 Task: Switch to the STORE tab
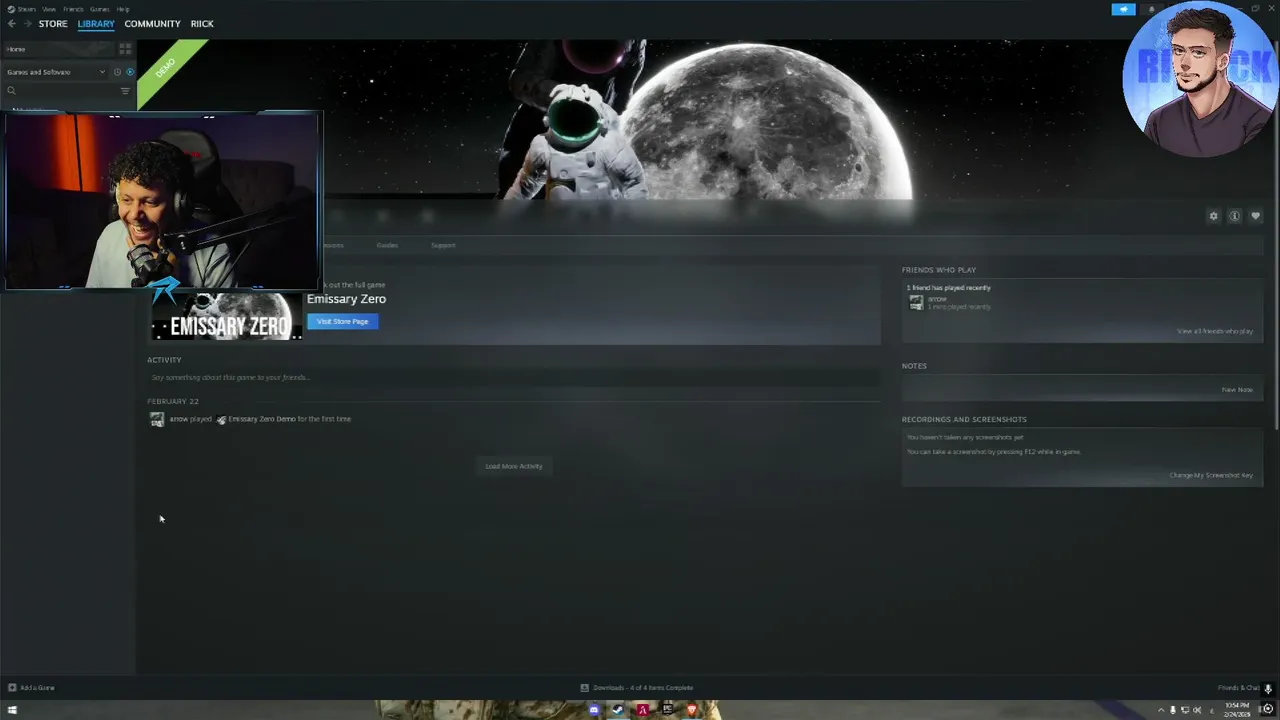pos(53,24)
